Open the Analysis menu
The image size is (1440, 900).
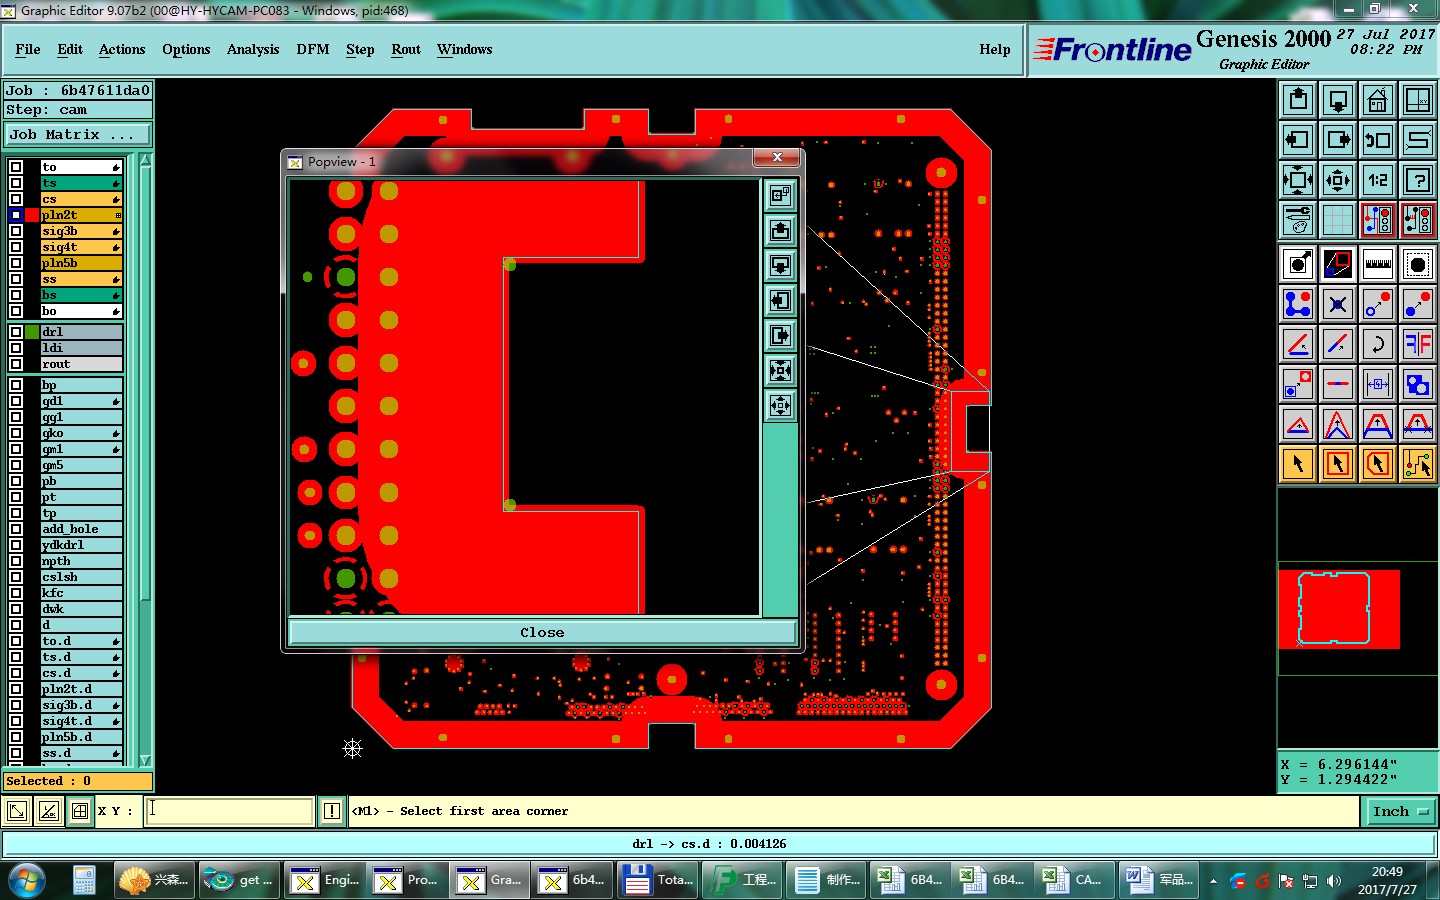[x=253, y=49]
